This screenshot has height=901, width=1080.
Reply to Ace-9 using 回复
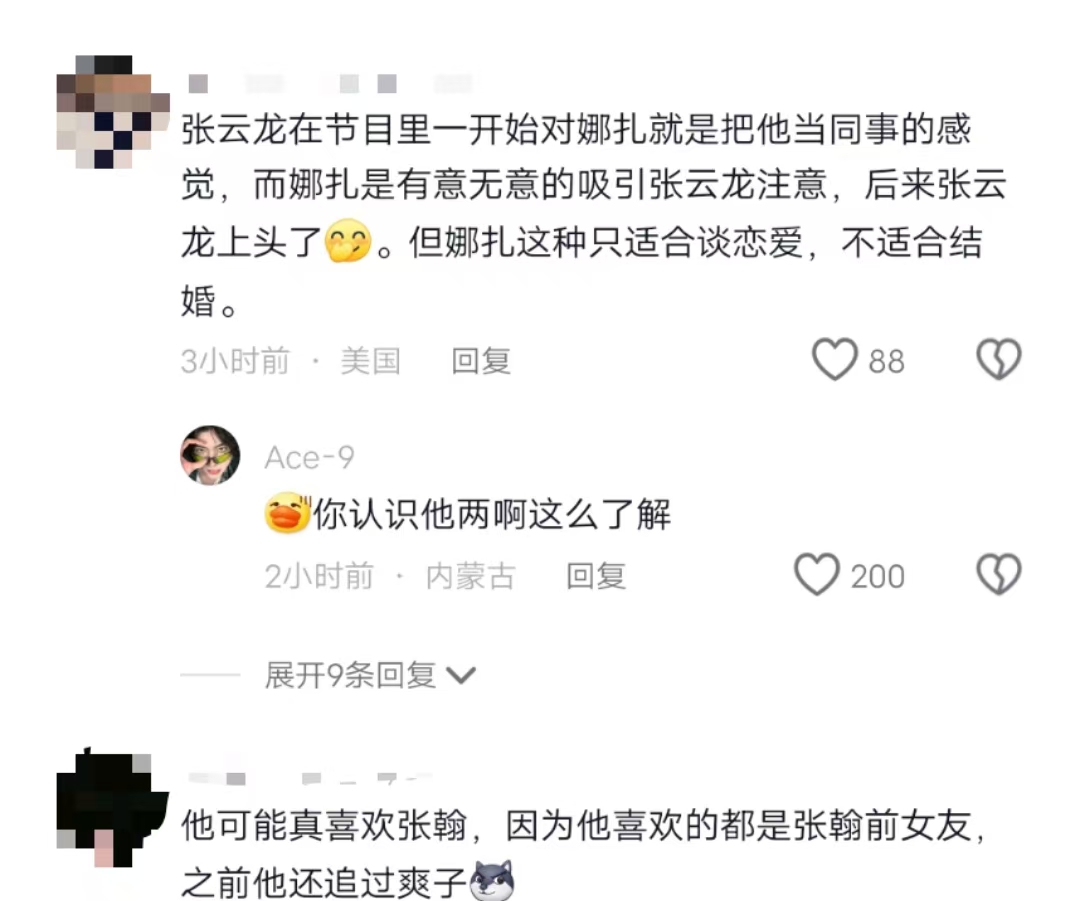[596, 576]
